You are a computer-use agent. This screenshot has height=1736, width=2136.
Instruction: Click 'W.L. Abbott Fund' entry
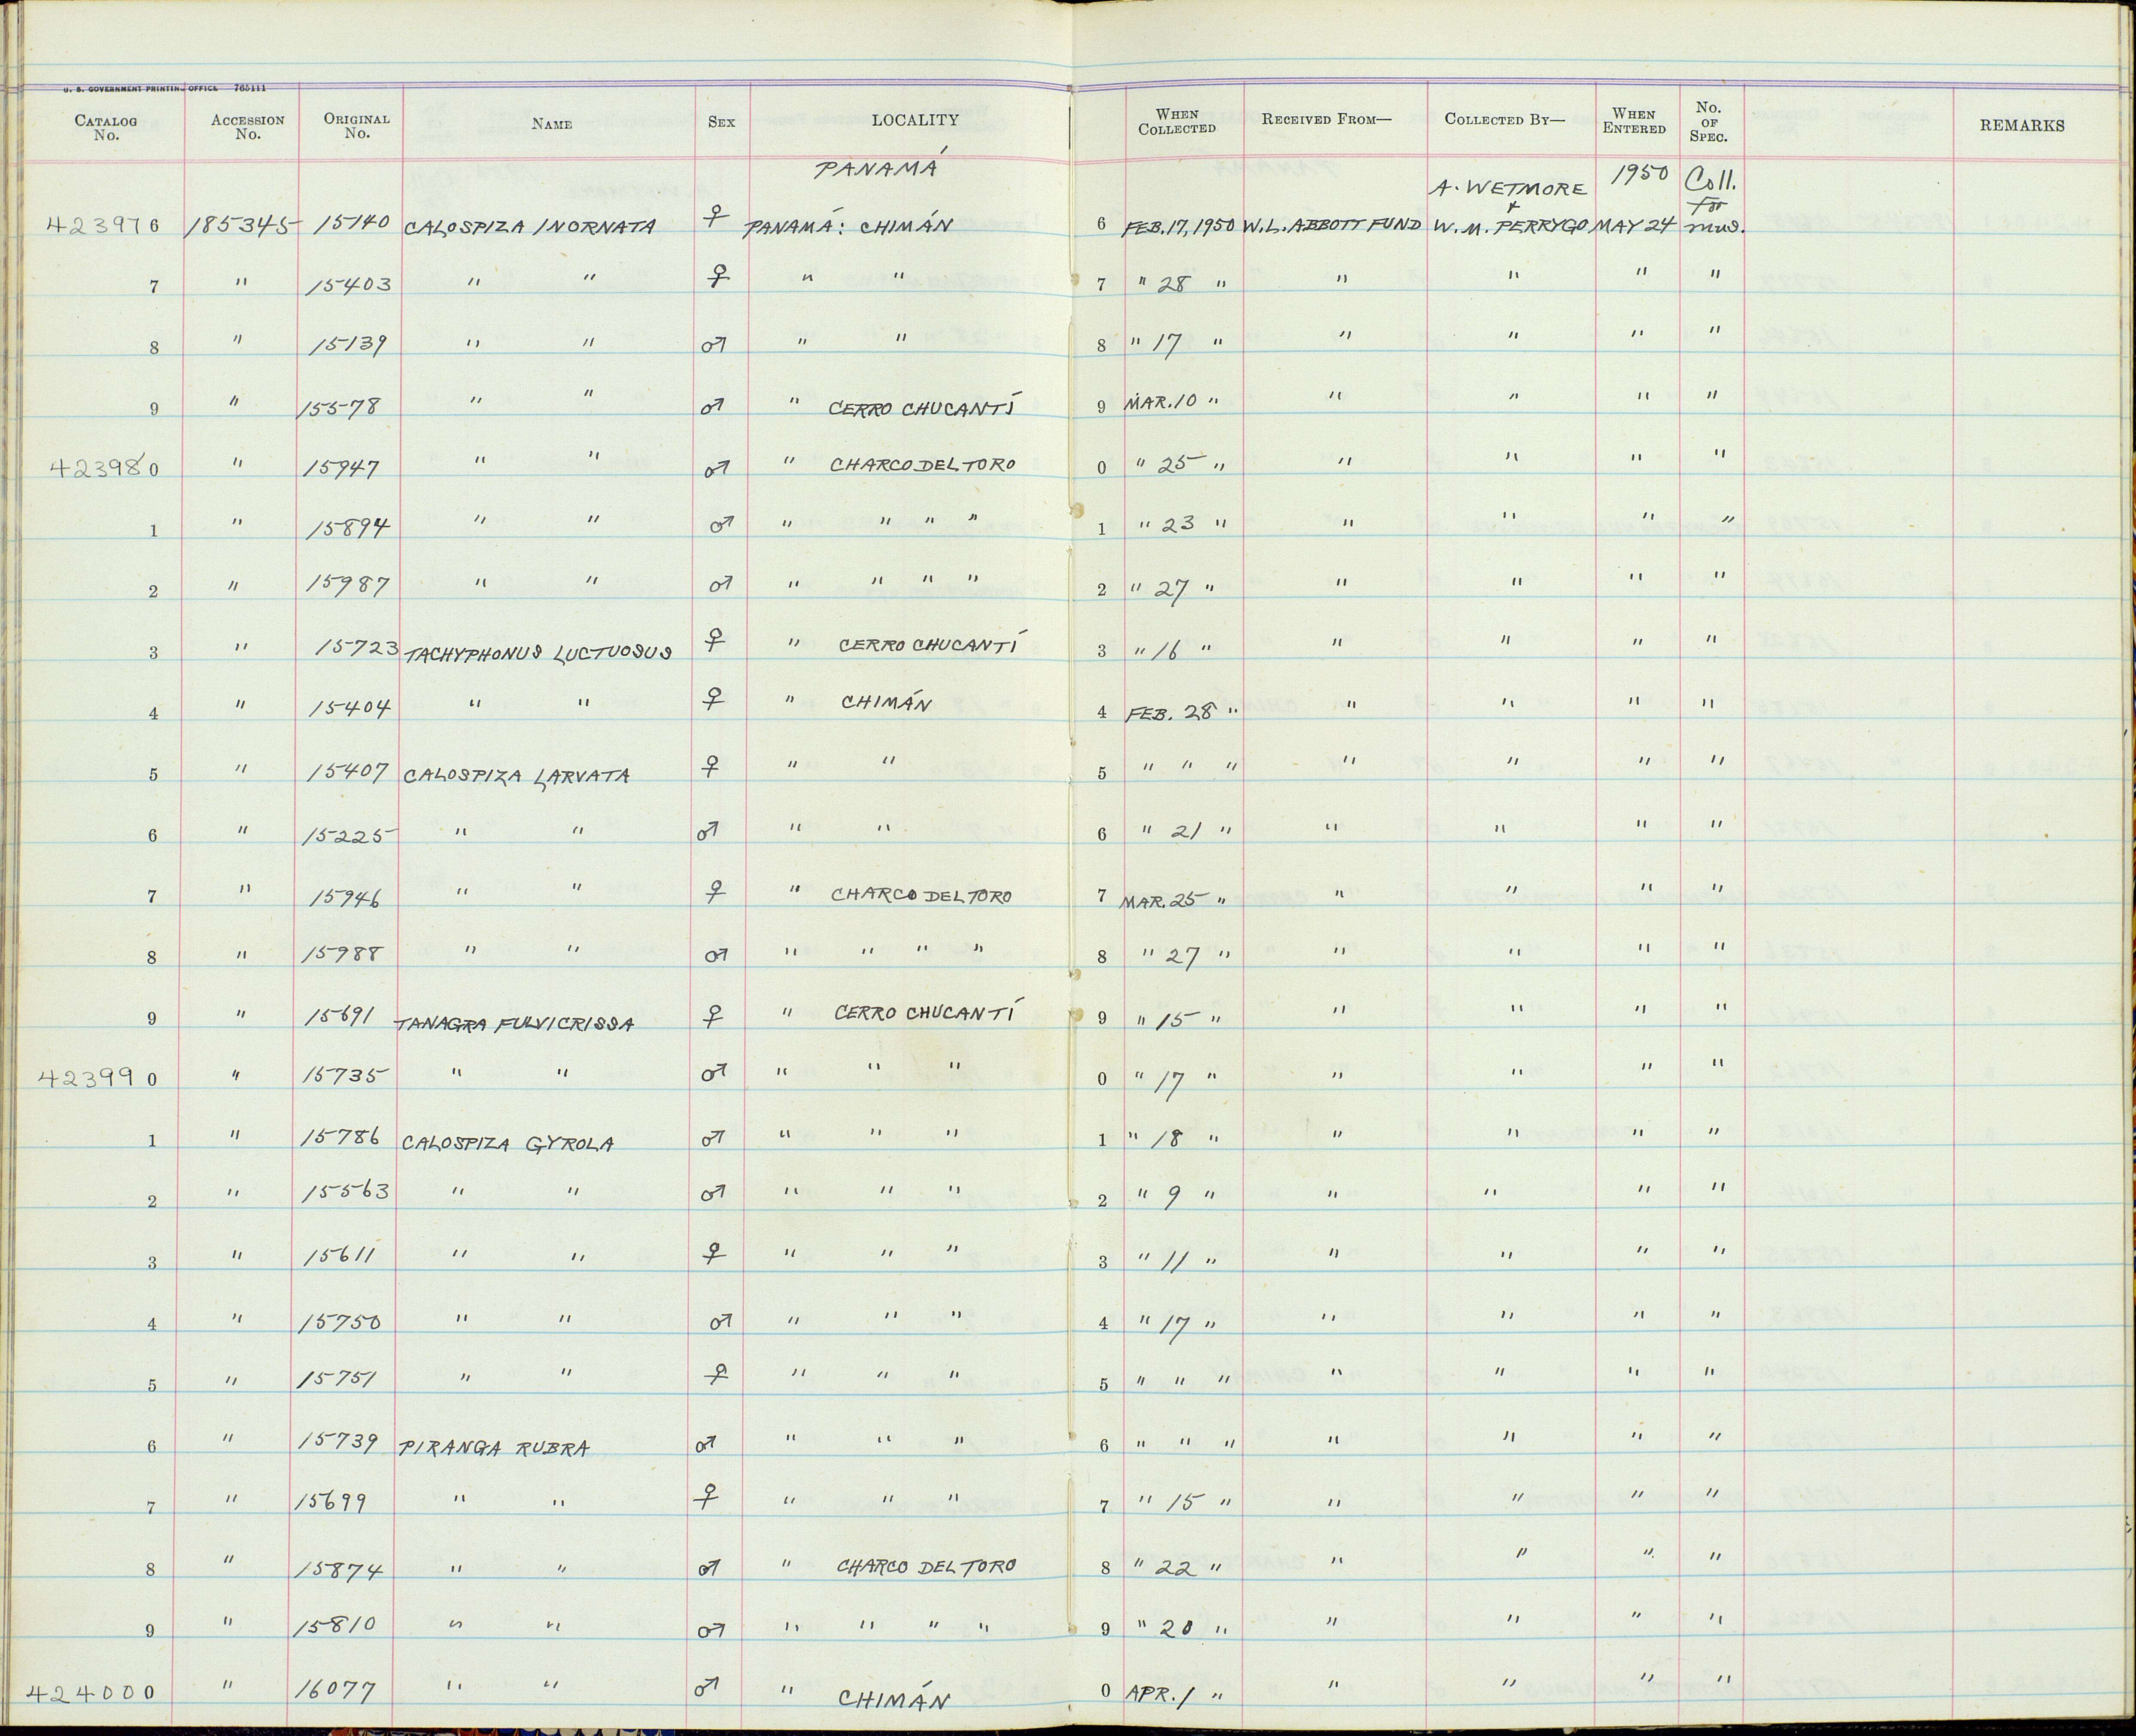tap(1331, 225)
